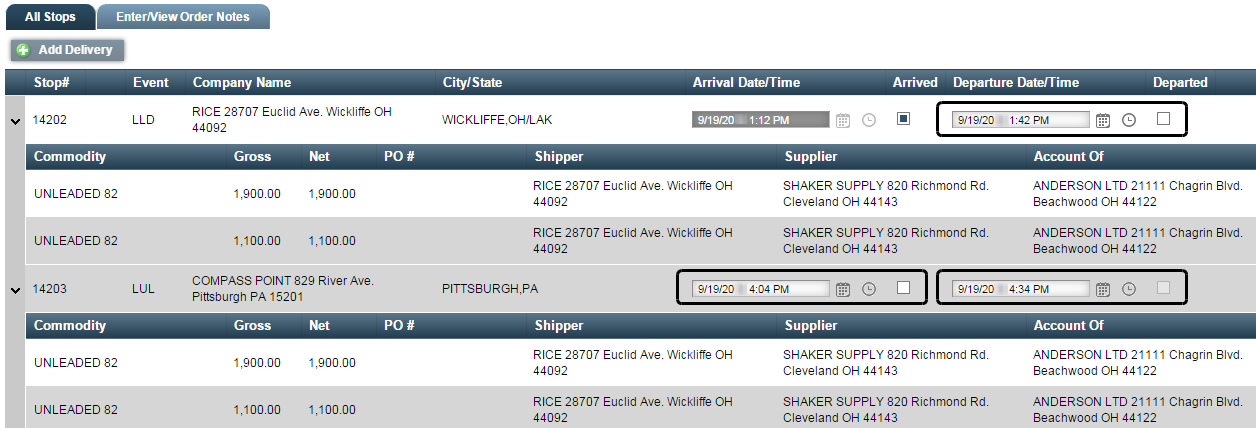
Task: Check the Arrived checkbox for stop 14203
Action: click(x=903, y=288)
